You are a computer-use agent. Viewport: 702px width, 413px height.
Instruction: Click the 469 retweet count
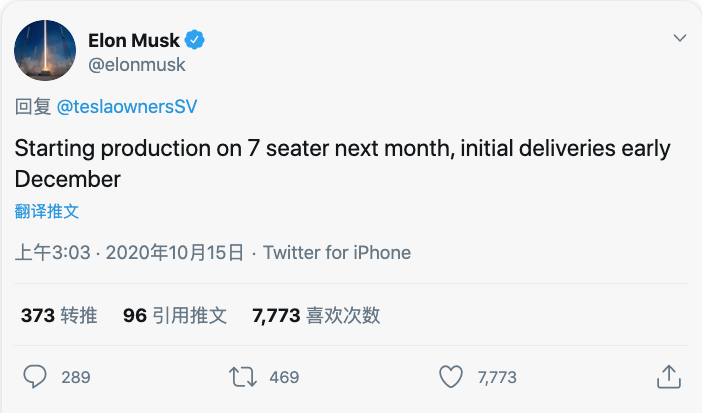[x=284, y=377]
